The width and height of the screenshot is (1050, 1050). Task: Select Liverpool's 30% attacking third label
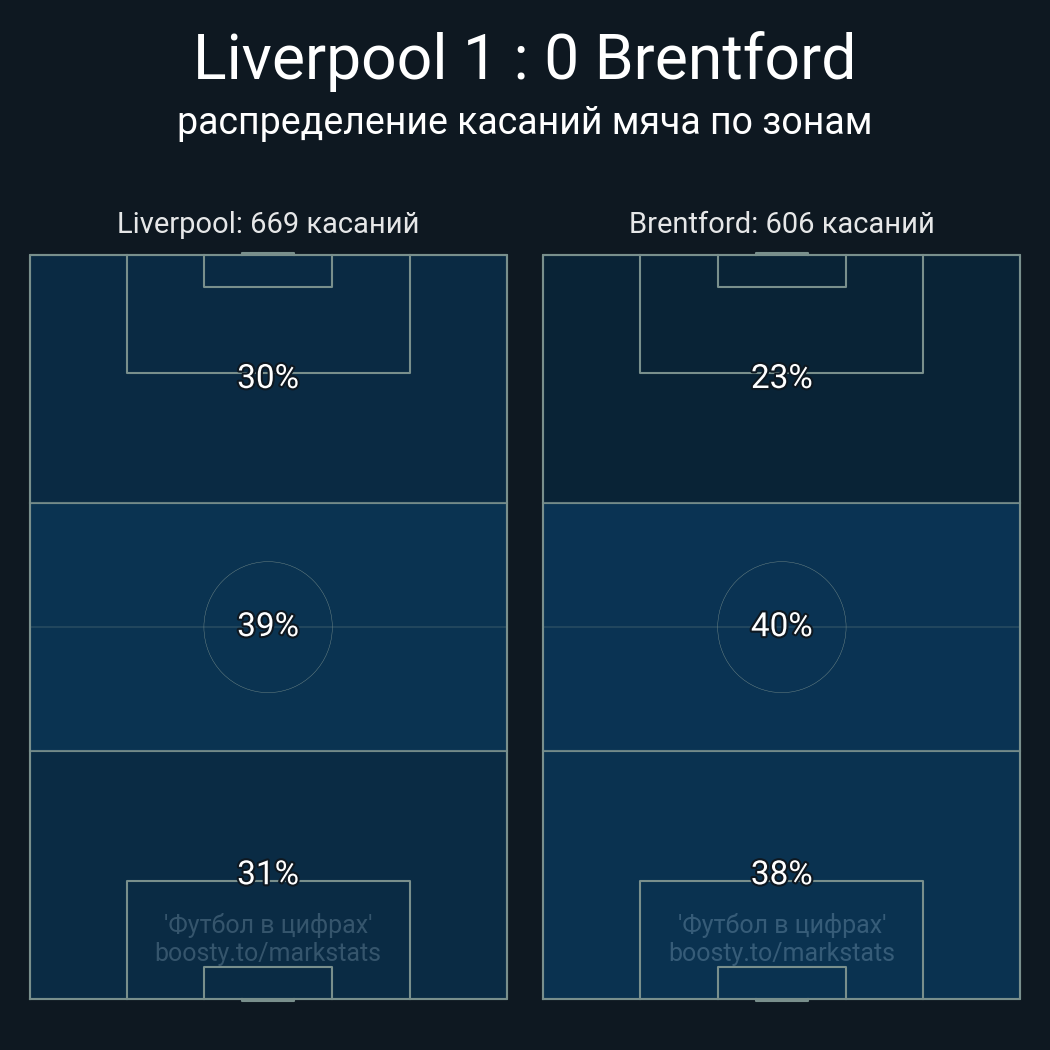[268, 377]
